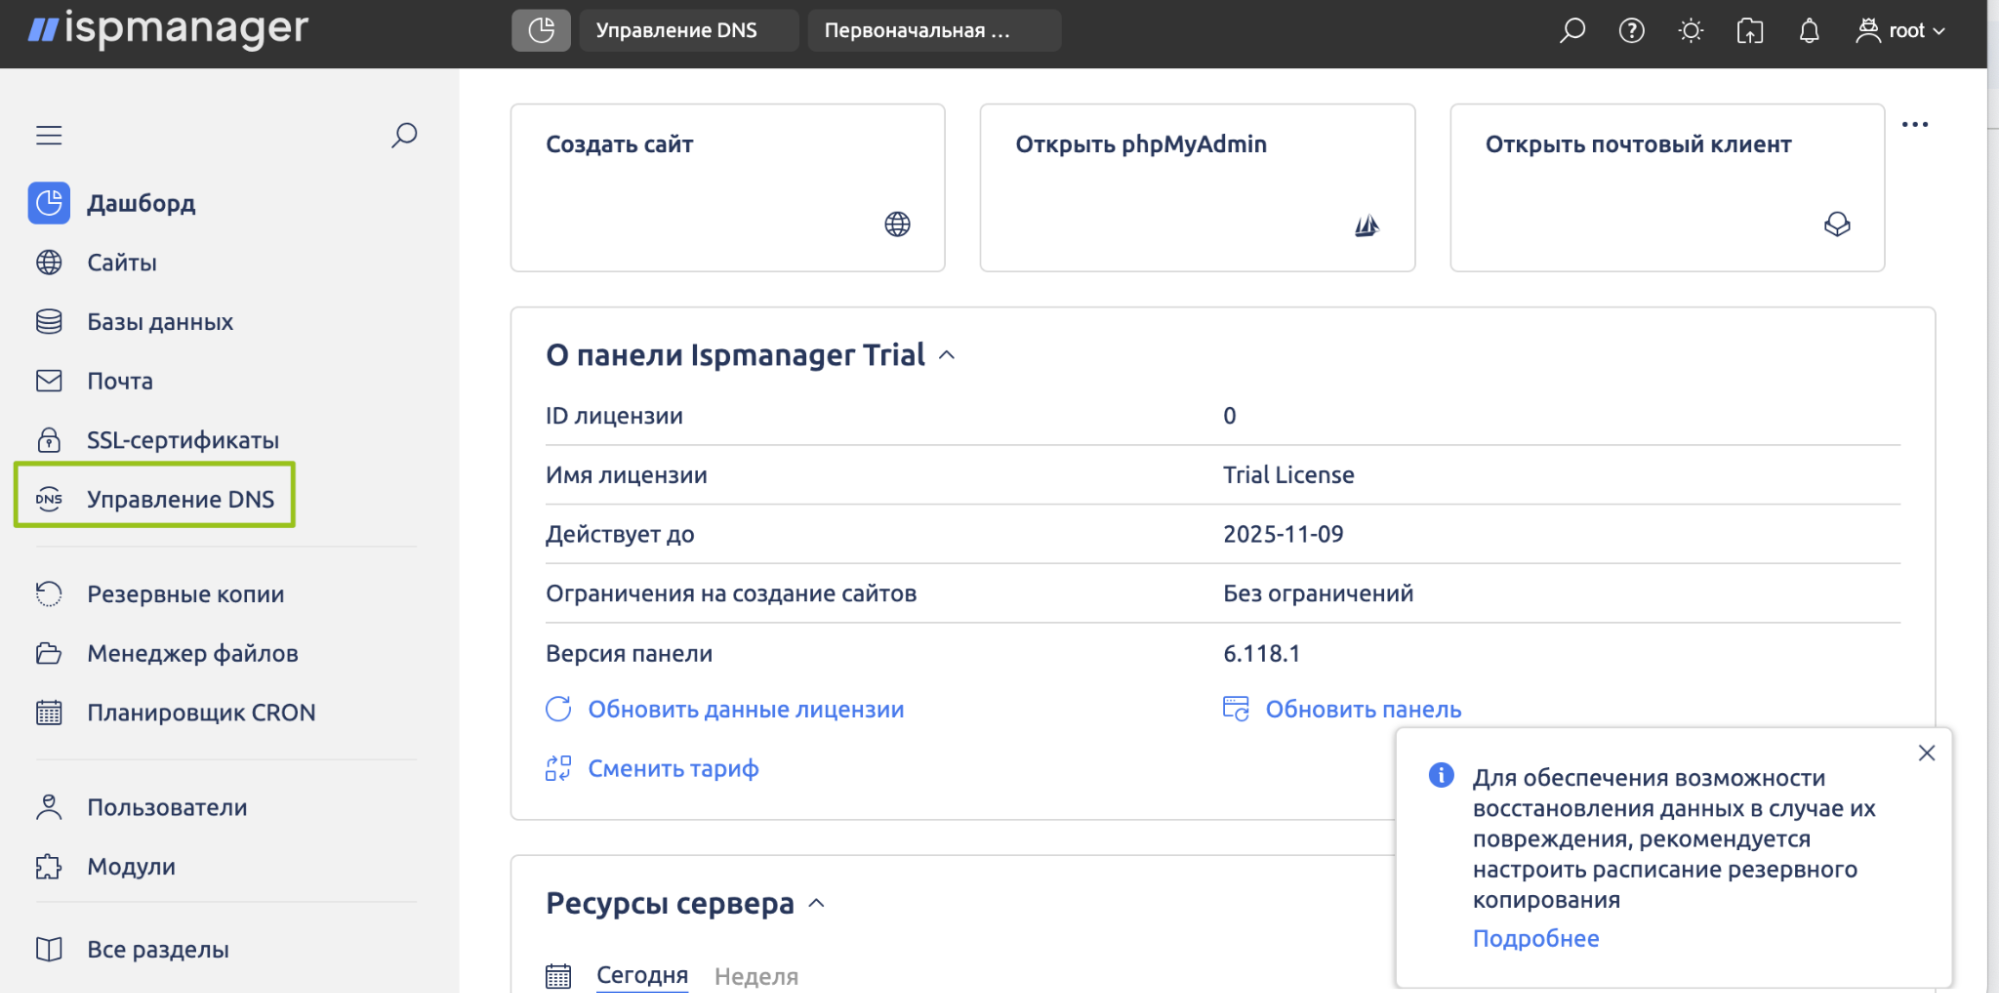Open the root user dropdown
1999x993 pixels.
click(x=1901, y=31)
